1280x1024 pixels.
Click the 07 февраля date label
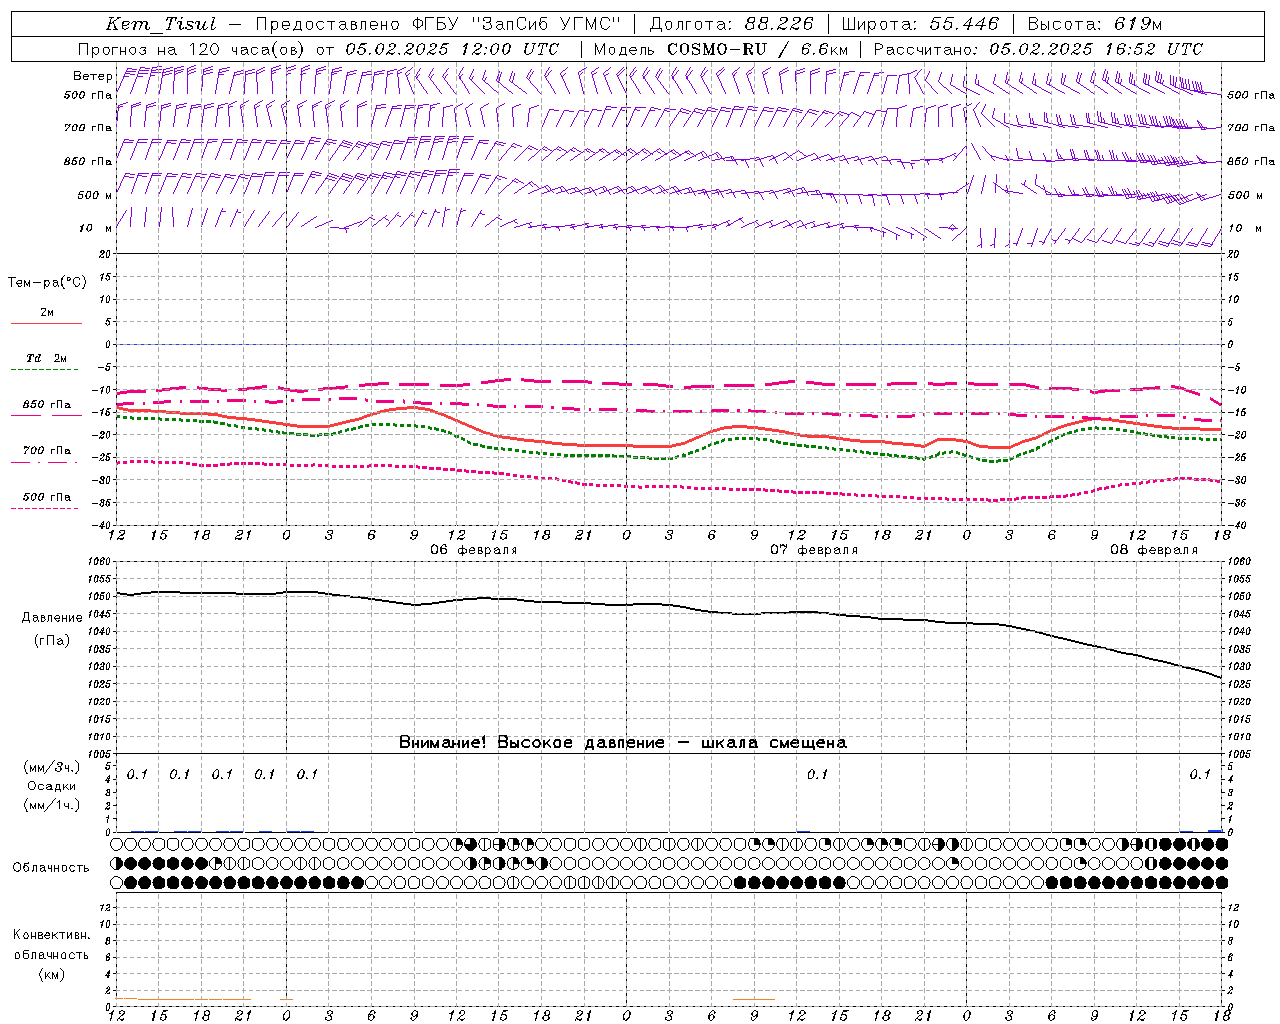[x=813, y=550]
